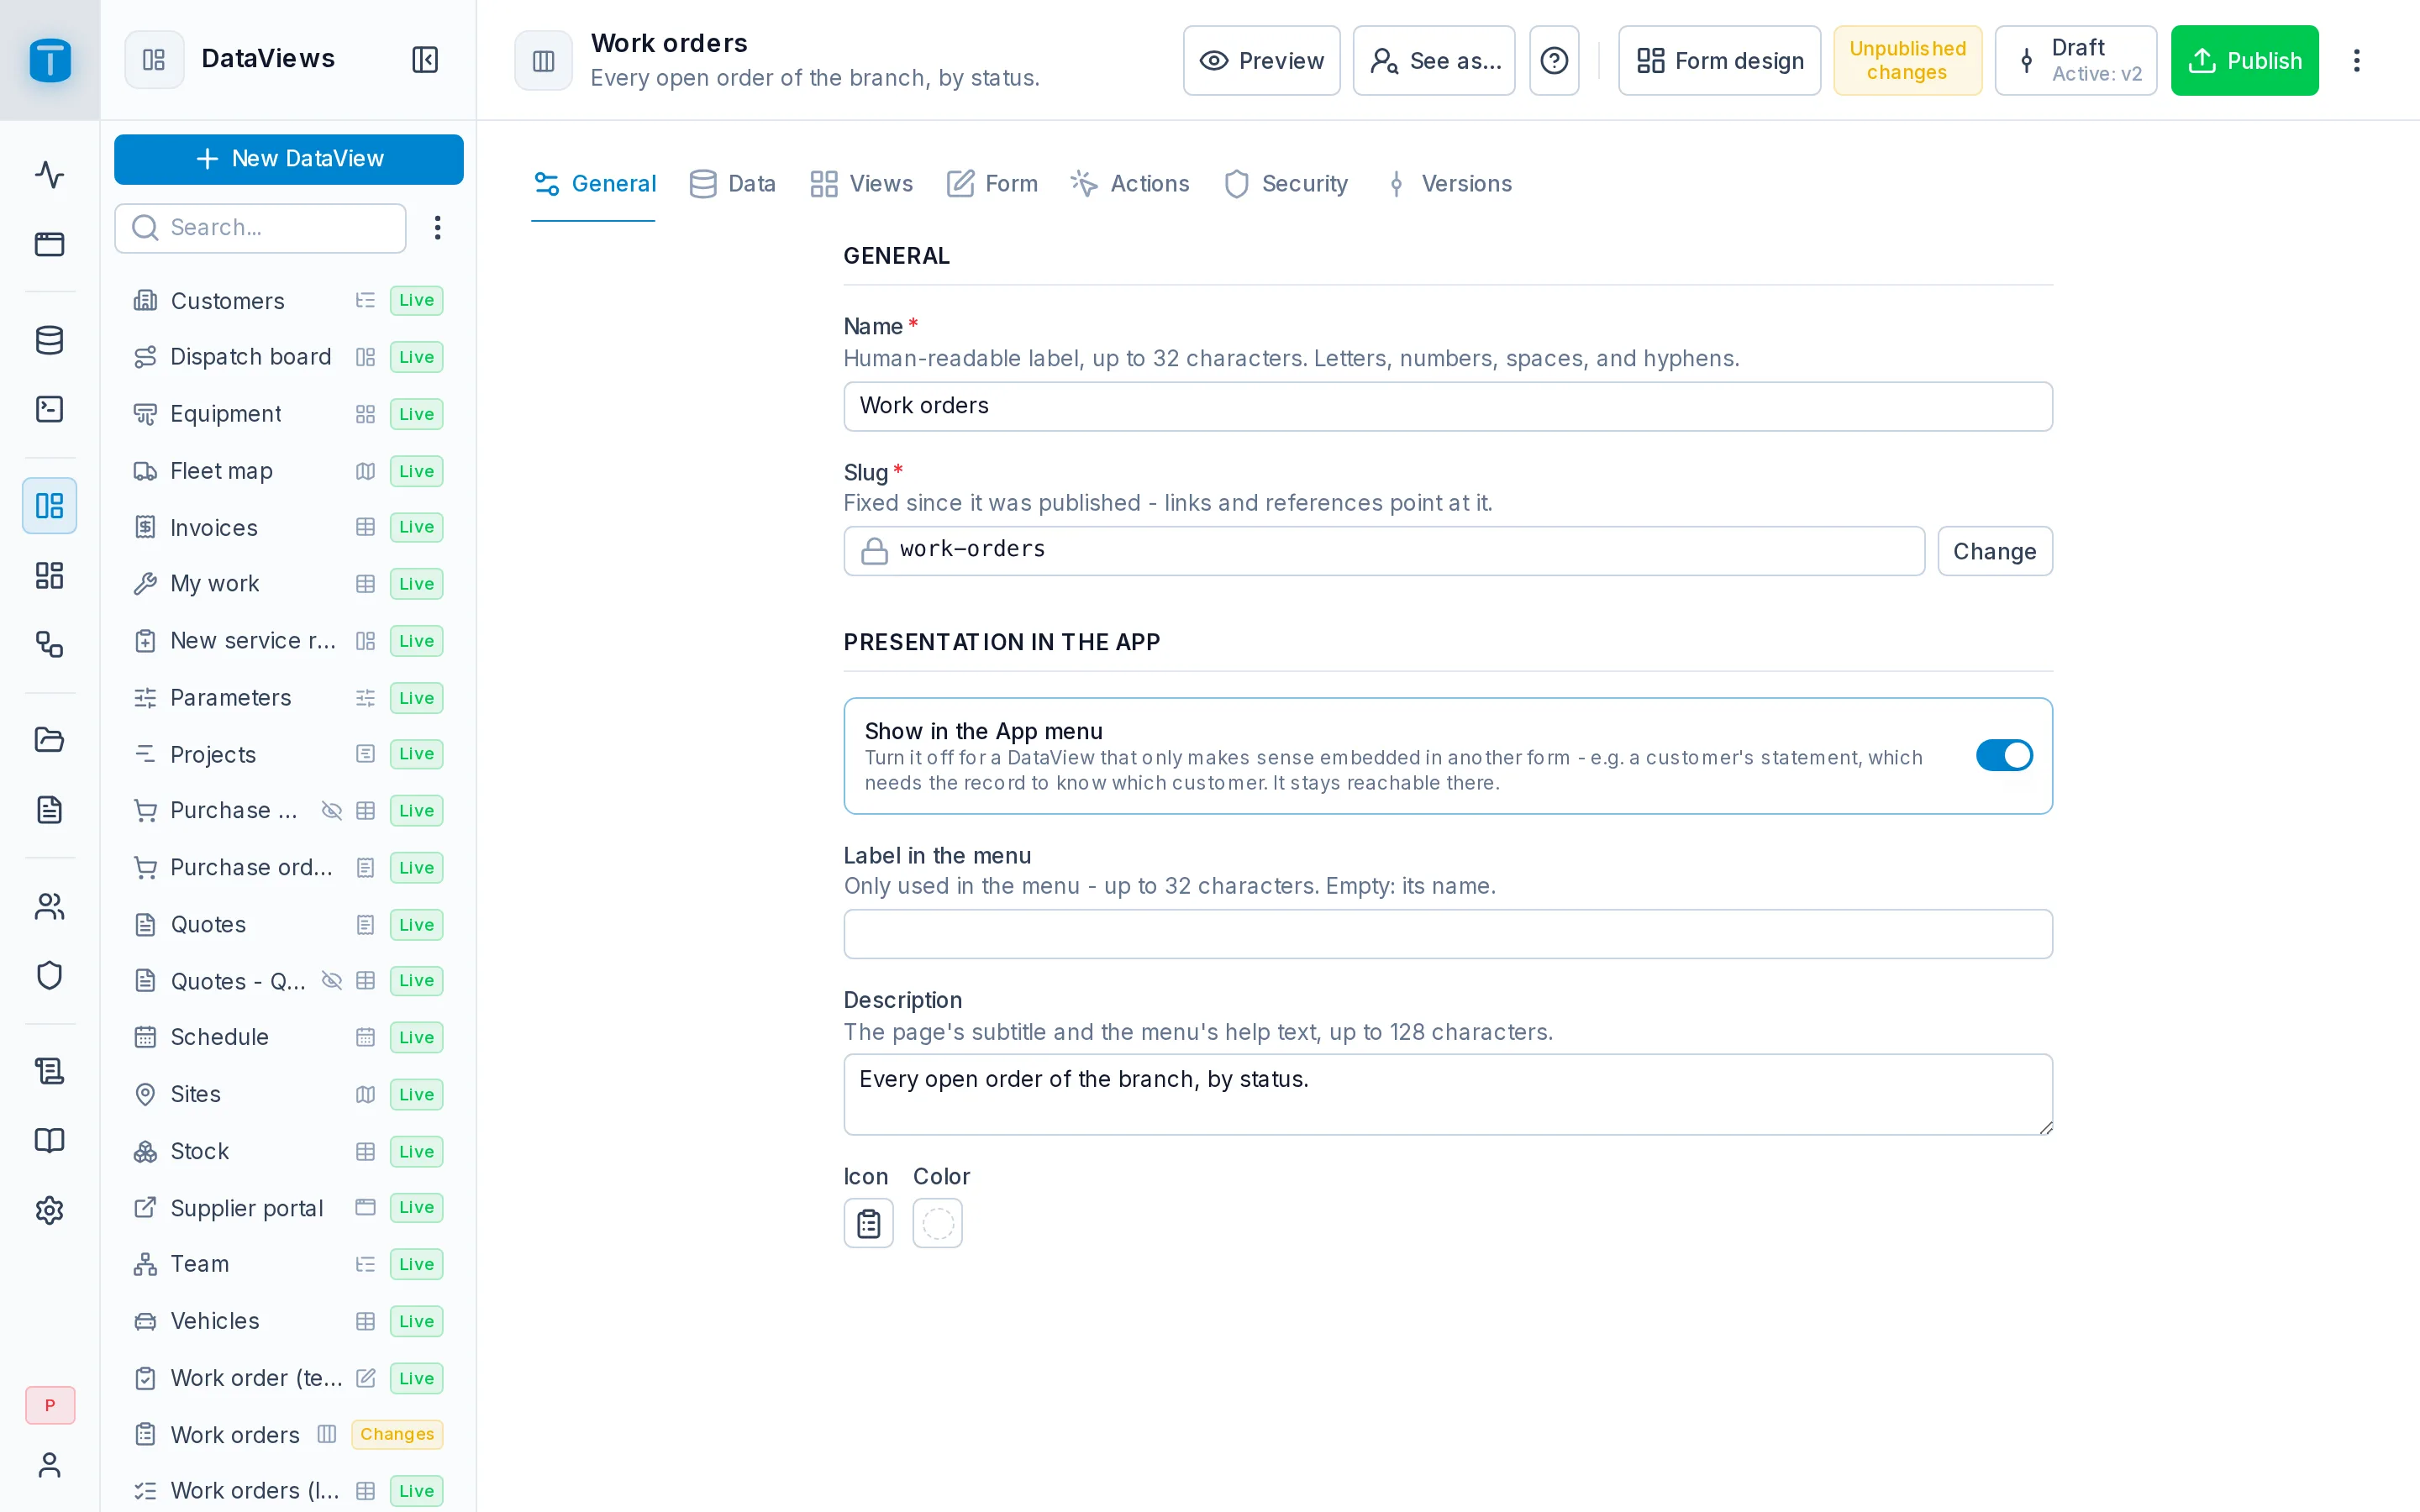Screen dimensions: 2420x1512
Task: Open the workflow nodes icon in left rail
Action: pos(49,644)
